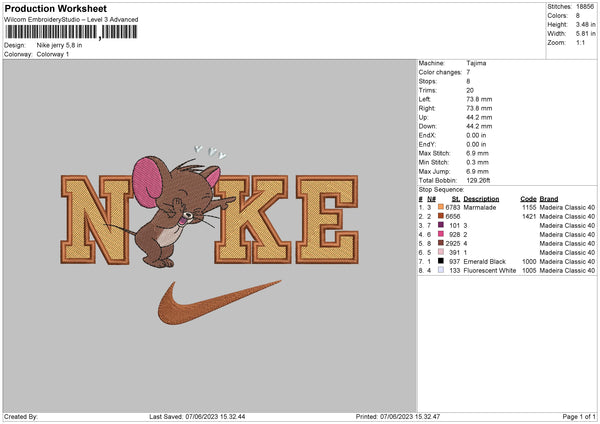This screenshot has width=600, height=424.
Task: Click the design name 'Nike jerry 5,8 in'
Action: 59,45
